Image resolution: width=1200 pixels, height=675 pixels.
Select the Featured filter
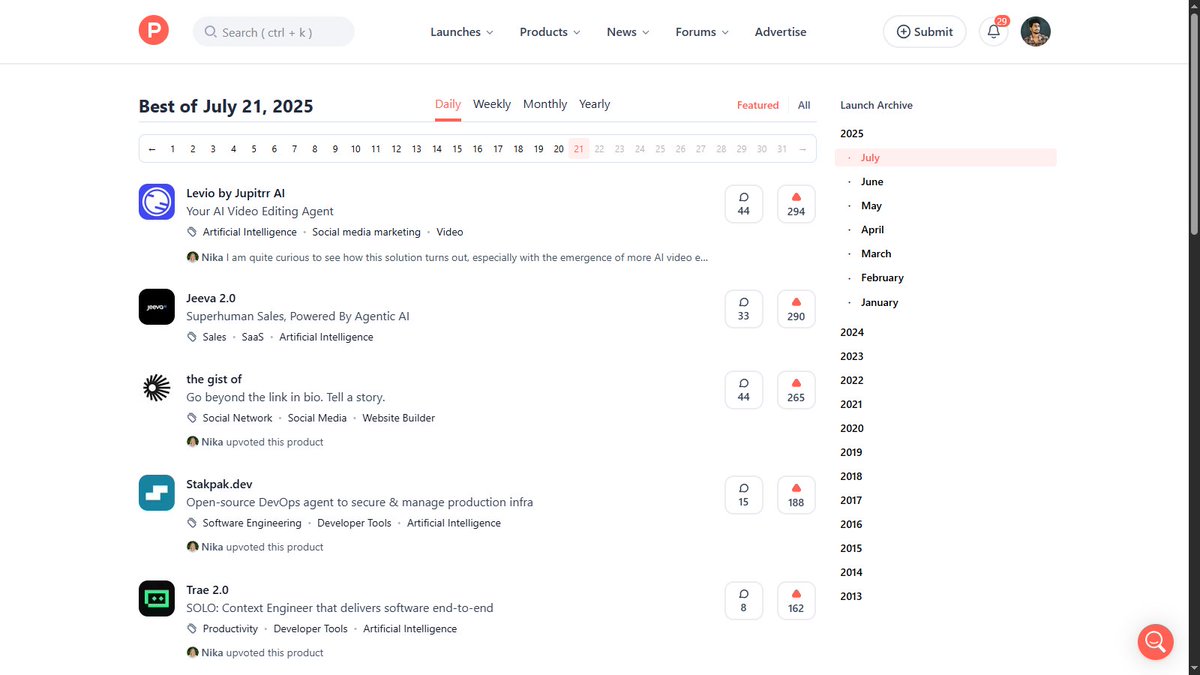758,105
